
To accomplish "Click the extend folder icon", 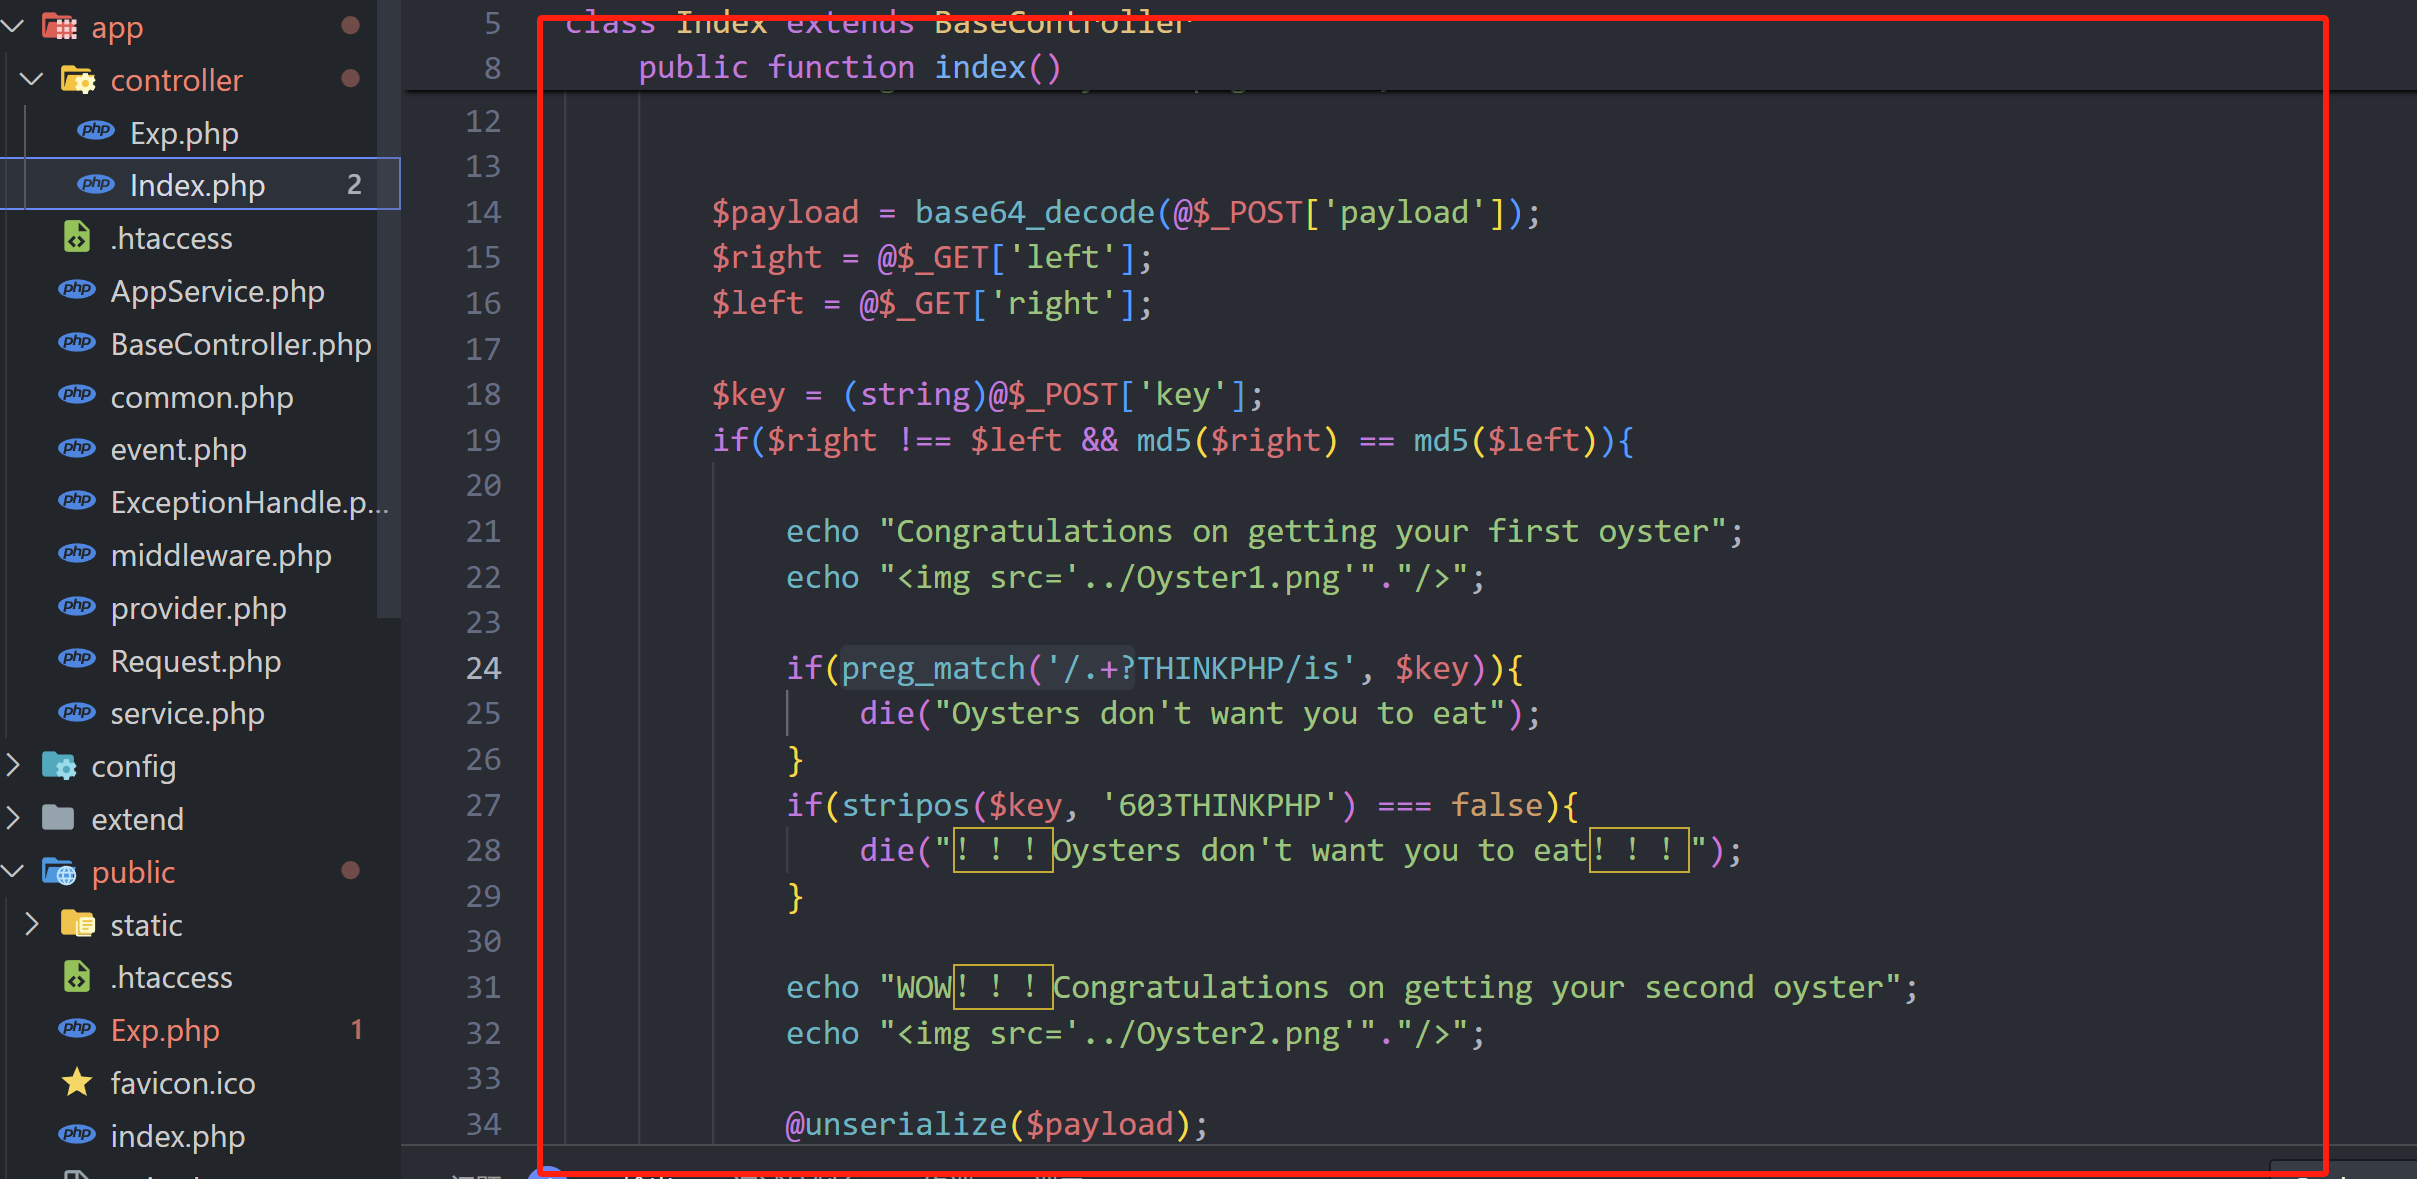I will (x=59, y=819).
